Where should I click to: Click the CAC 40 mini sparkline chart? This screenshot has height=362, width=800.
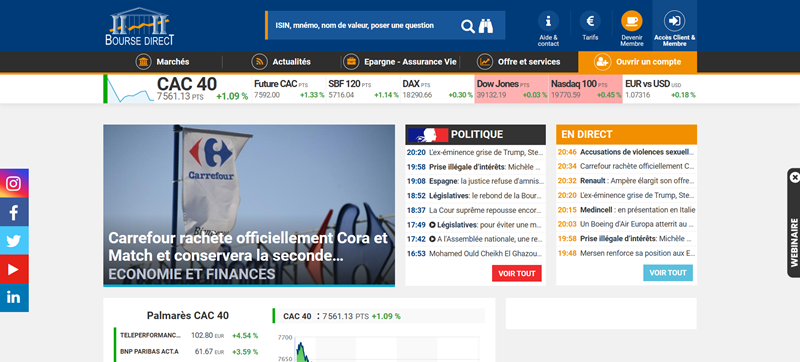click(x=130, y=89)
